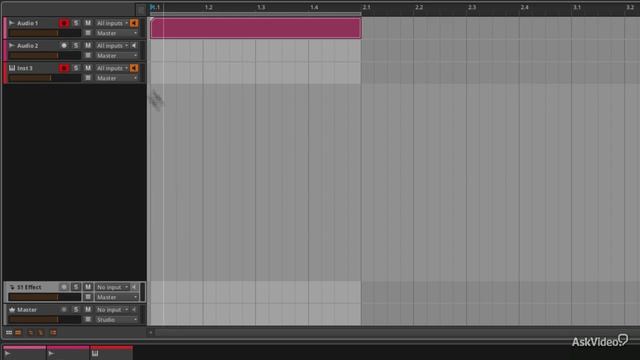Solo the Inst 3 track

(76, 68)
